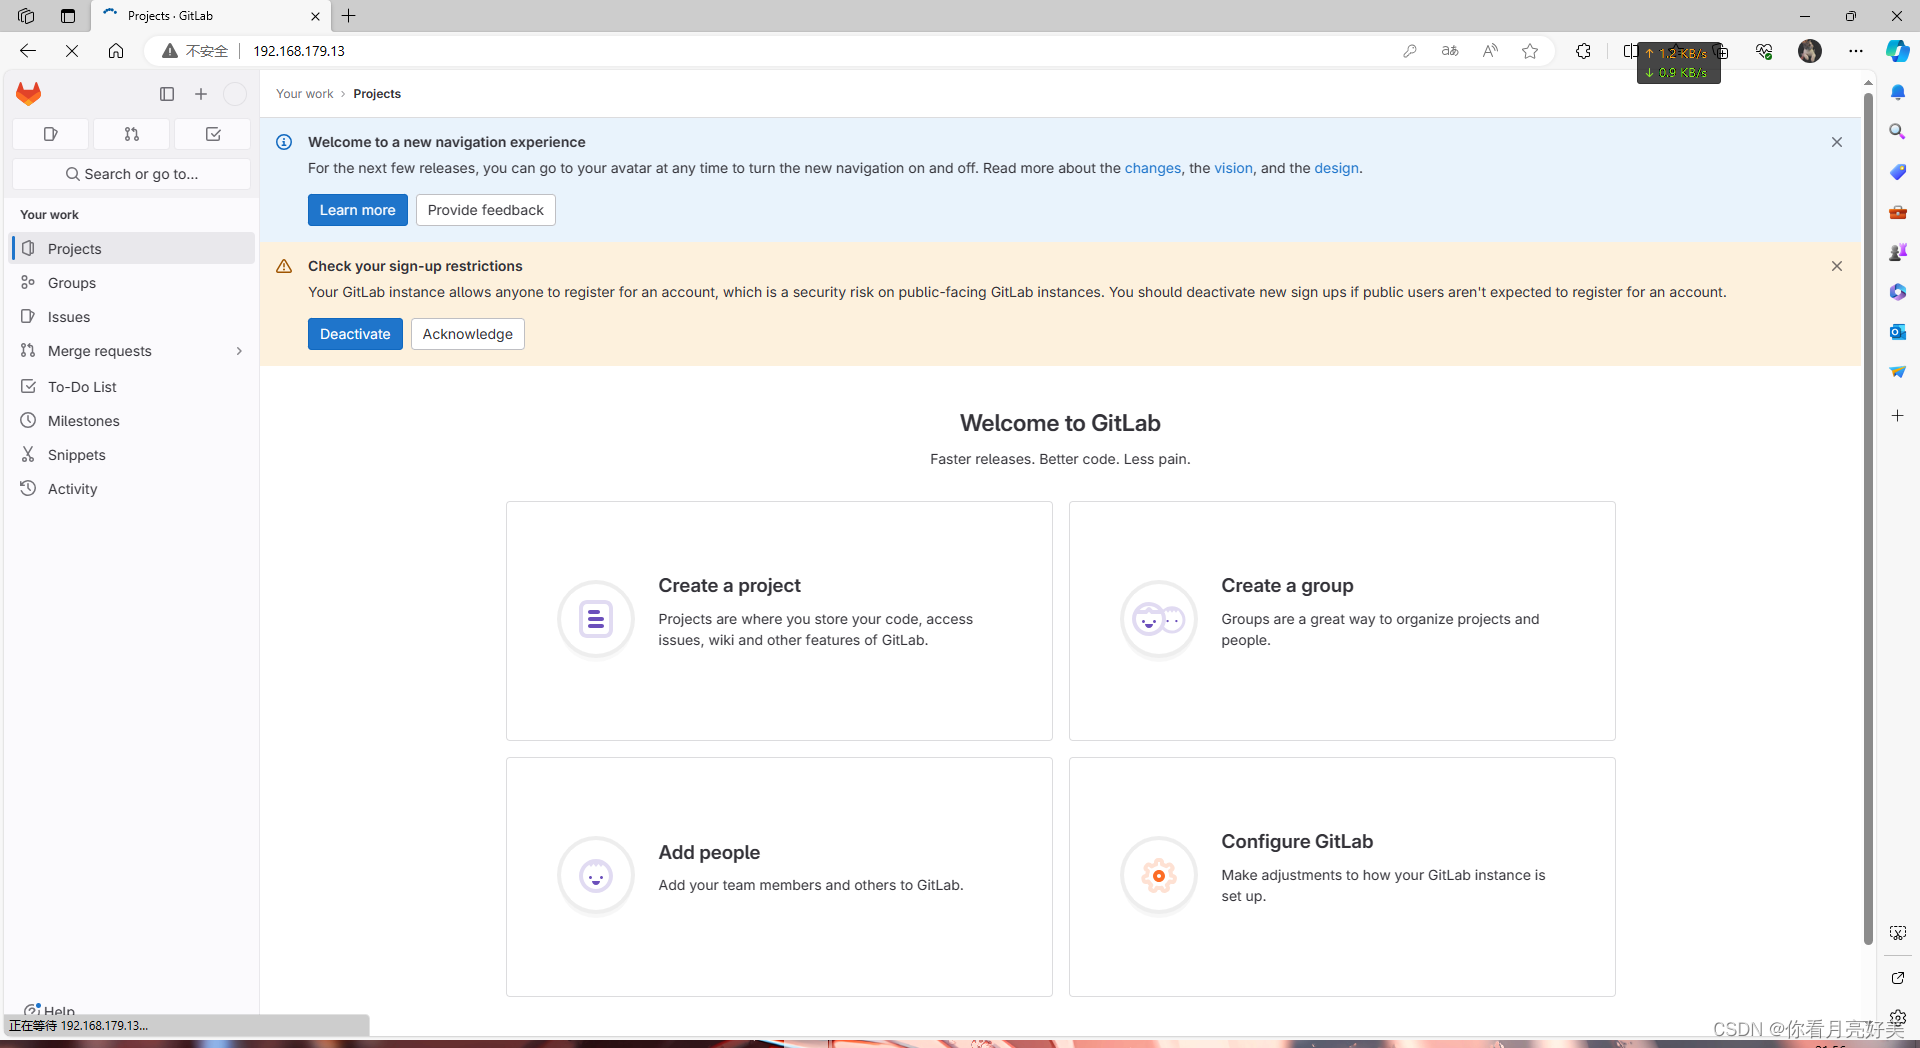Viewport: 1920px width, 1048px height.
Task: Toggle the sidebar collapse icon
Action: point(167,94)
